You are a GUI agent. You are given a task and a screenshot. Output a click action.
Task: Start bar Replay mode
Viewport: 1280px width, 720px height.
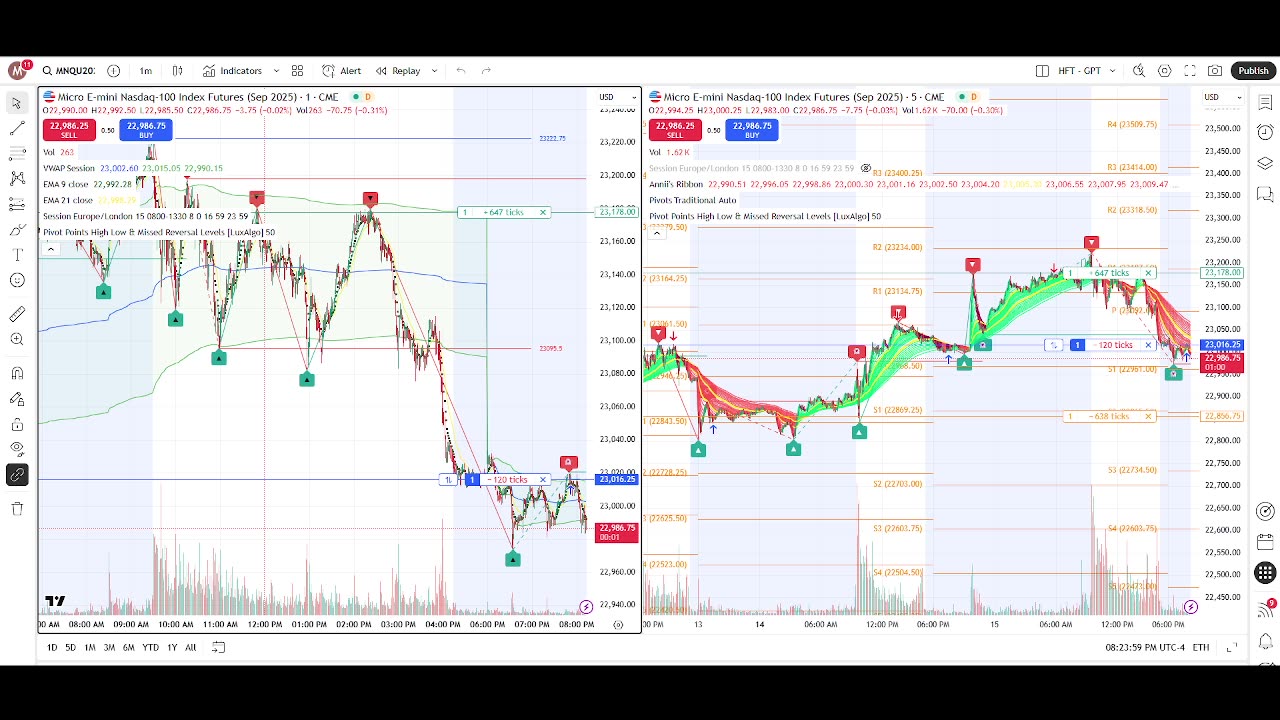(398, 71)
